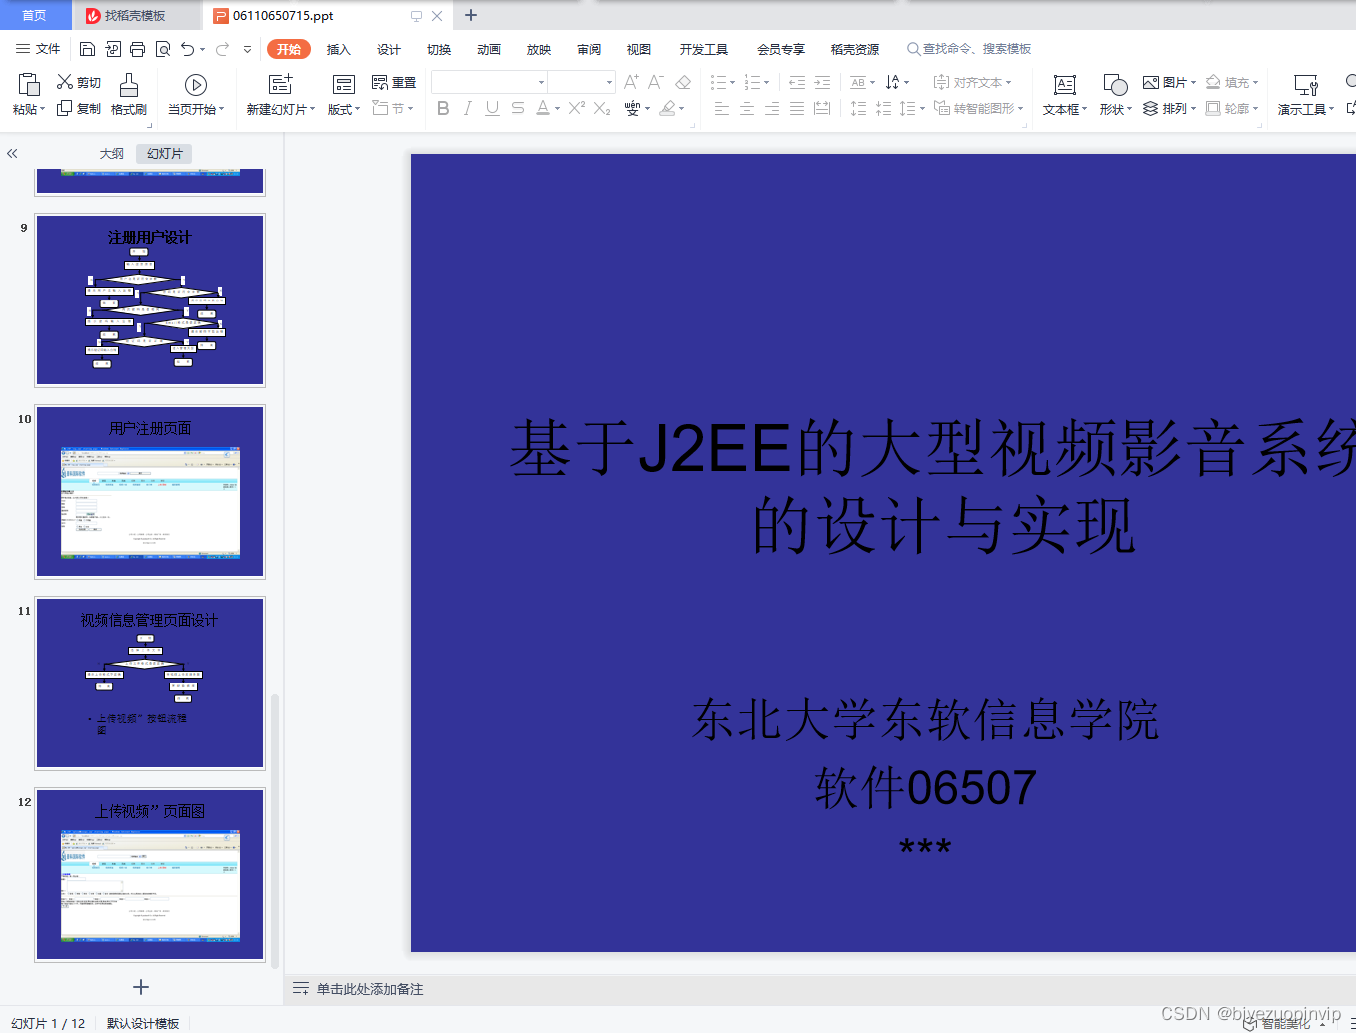The height and width of the screenshot is (1033, 1356).
Task: Select slide 9 thumbnail 注册用户设计
Action: pos(150,300)
